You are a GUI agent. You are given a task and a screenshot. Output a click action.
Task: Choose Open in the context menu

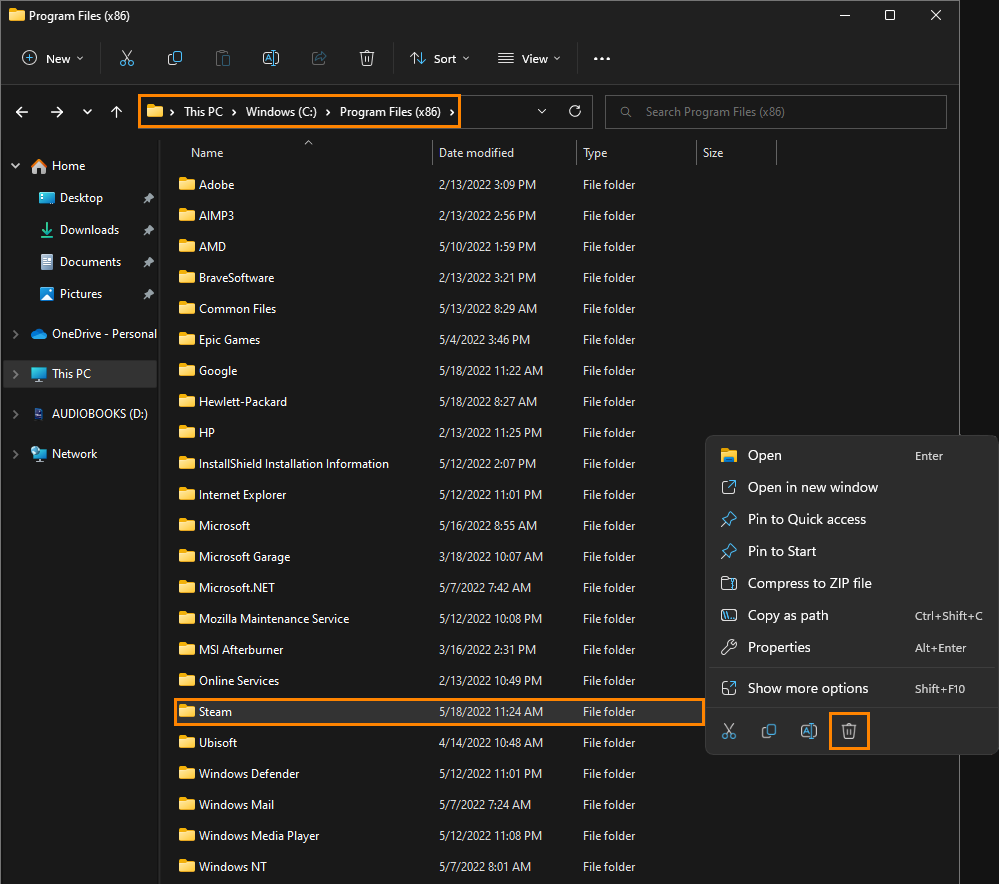pos(851,456)
